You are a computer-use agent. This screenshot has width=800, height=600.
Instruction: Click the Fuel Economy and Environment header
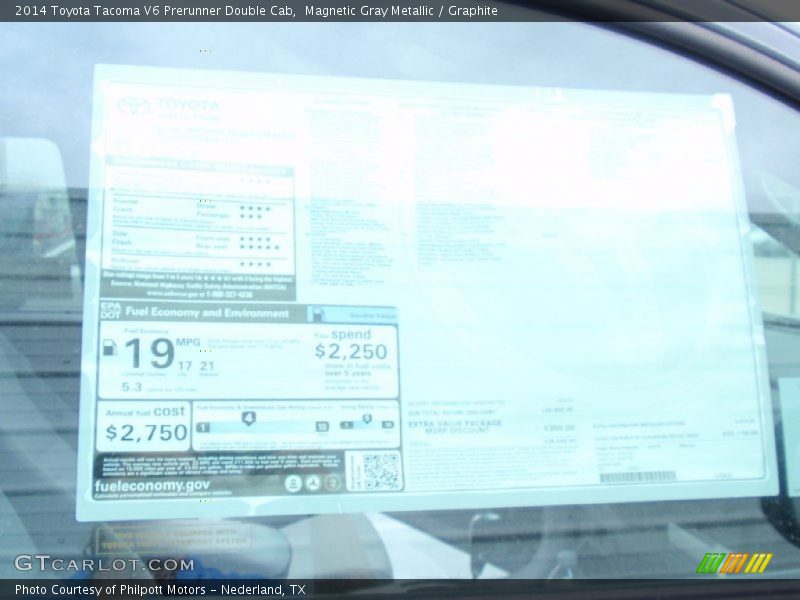coord(206,313)
